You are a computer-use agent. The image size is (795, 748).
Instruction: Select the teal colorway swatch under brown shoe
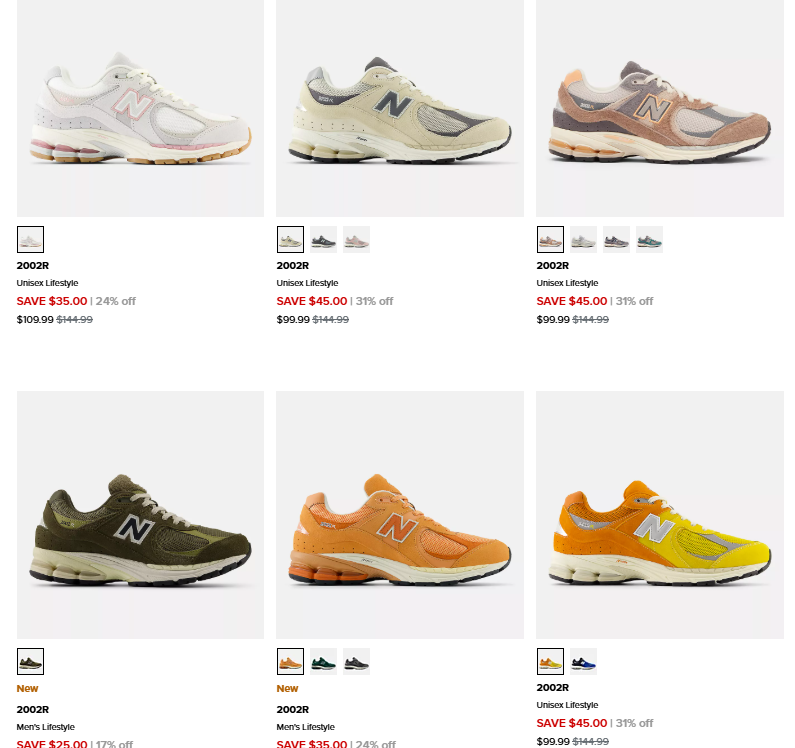[649, 239]
